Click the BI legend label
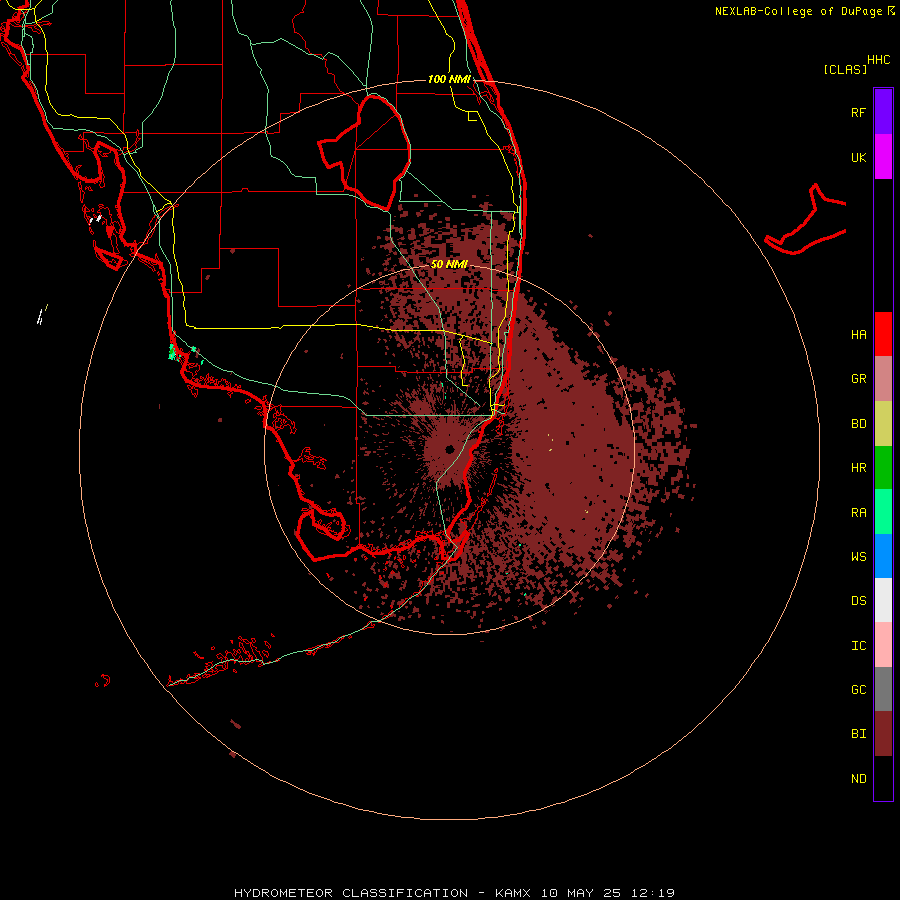 coord(858,734)
